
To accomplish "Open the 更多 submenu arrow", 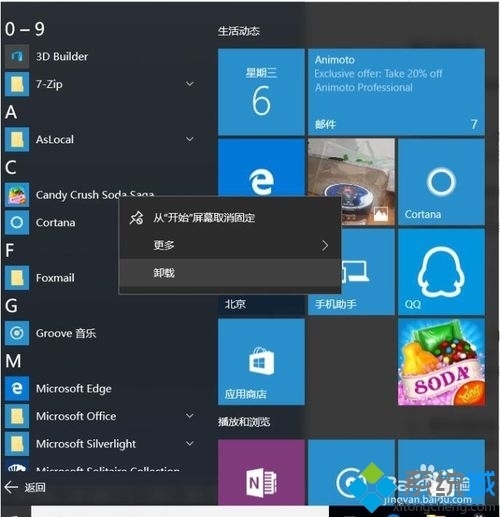I will tap(325, 246).
